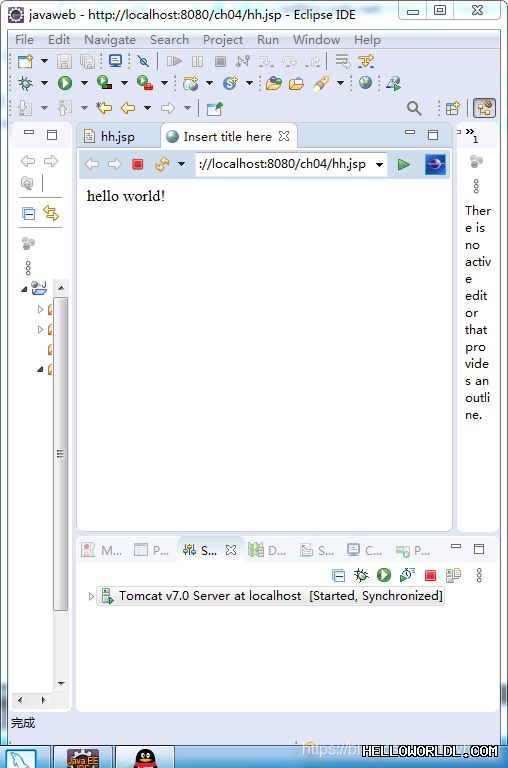Click the Last Edit Location arrow icon
The width and height of the screenshot is (508, 768).
pos(104,108)
